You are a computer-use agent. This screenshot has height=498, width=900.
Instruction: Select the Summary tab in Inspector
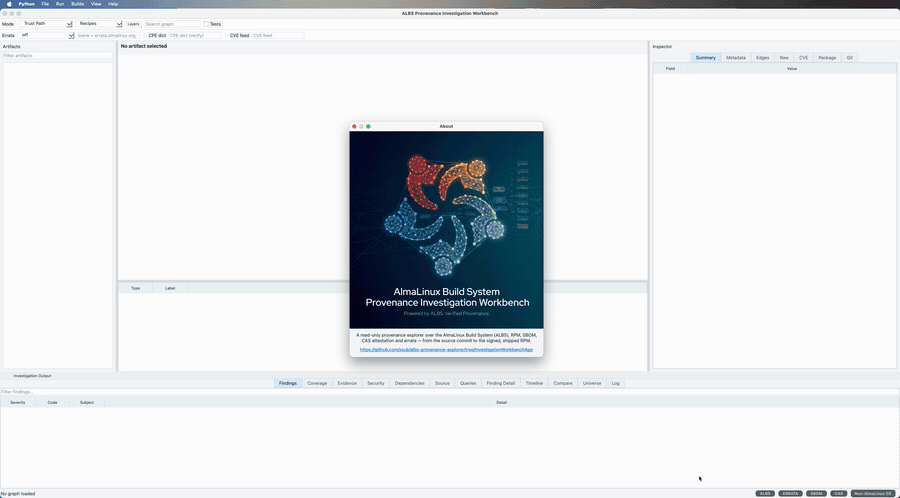pos(705,58)
